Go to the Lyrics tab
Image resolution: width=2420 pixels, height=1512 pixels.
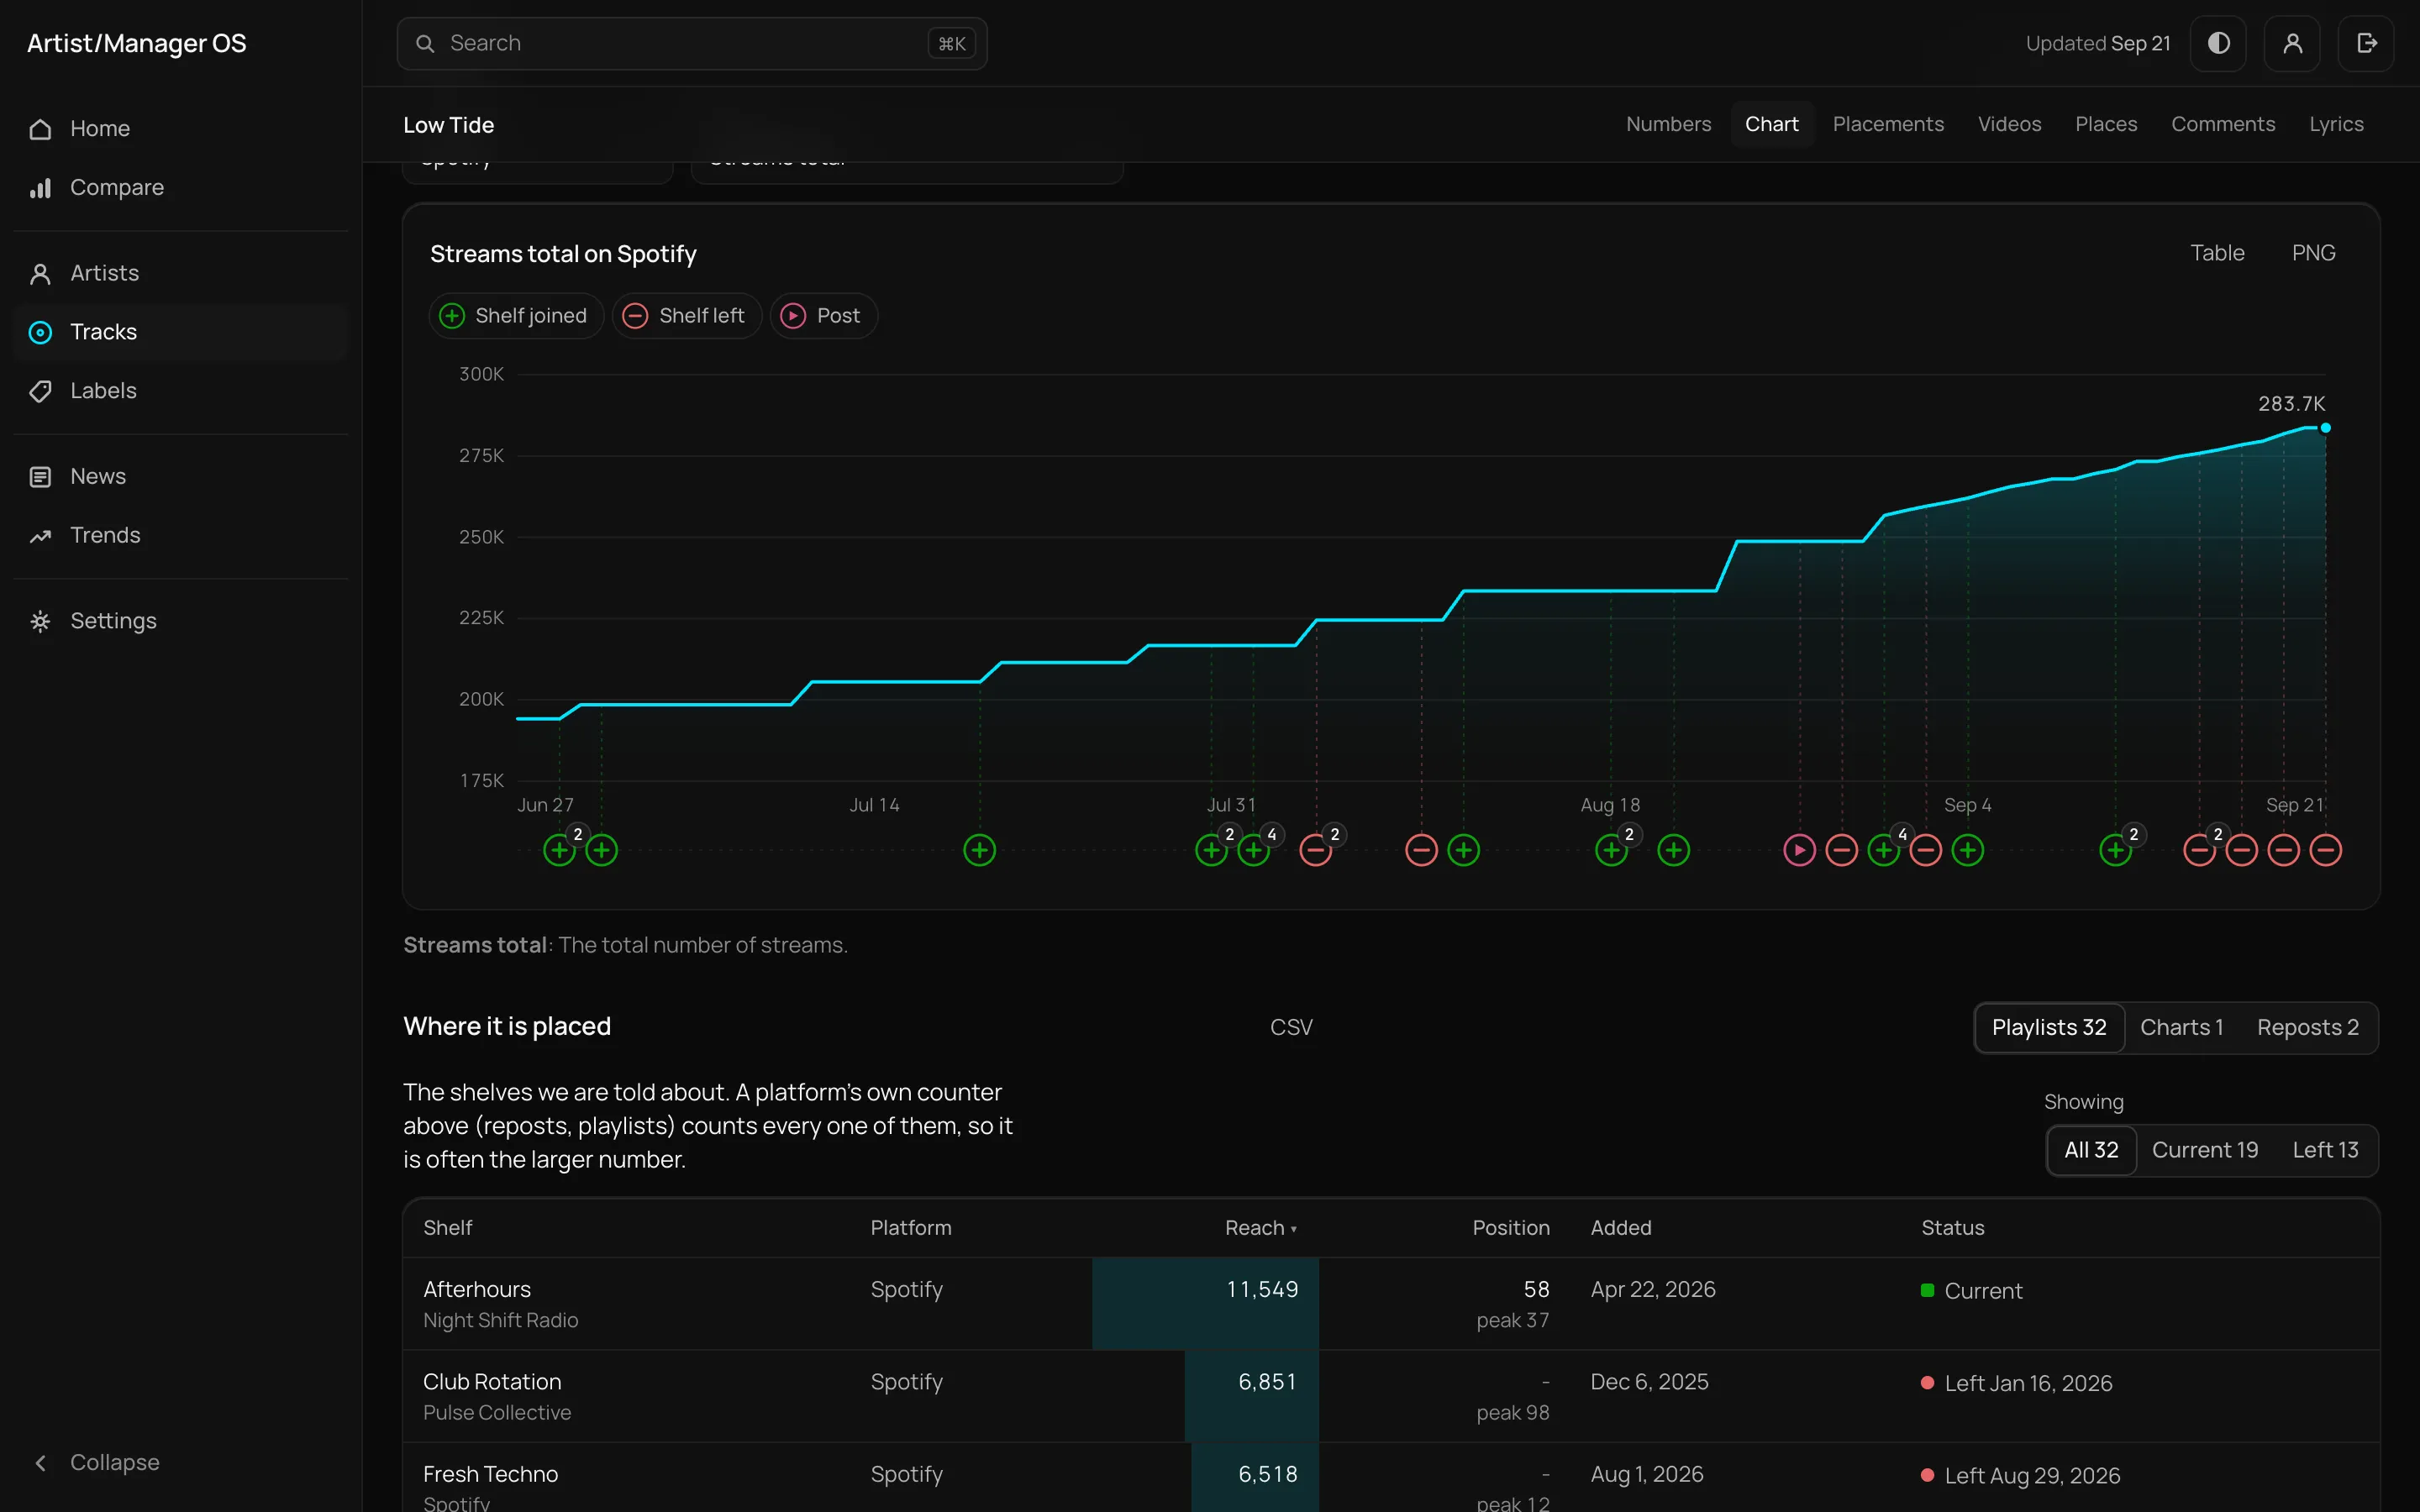click(2336, 125)
